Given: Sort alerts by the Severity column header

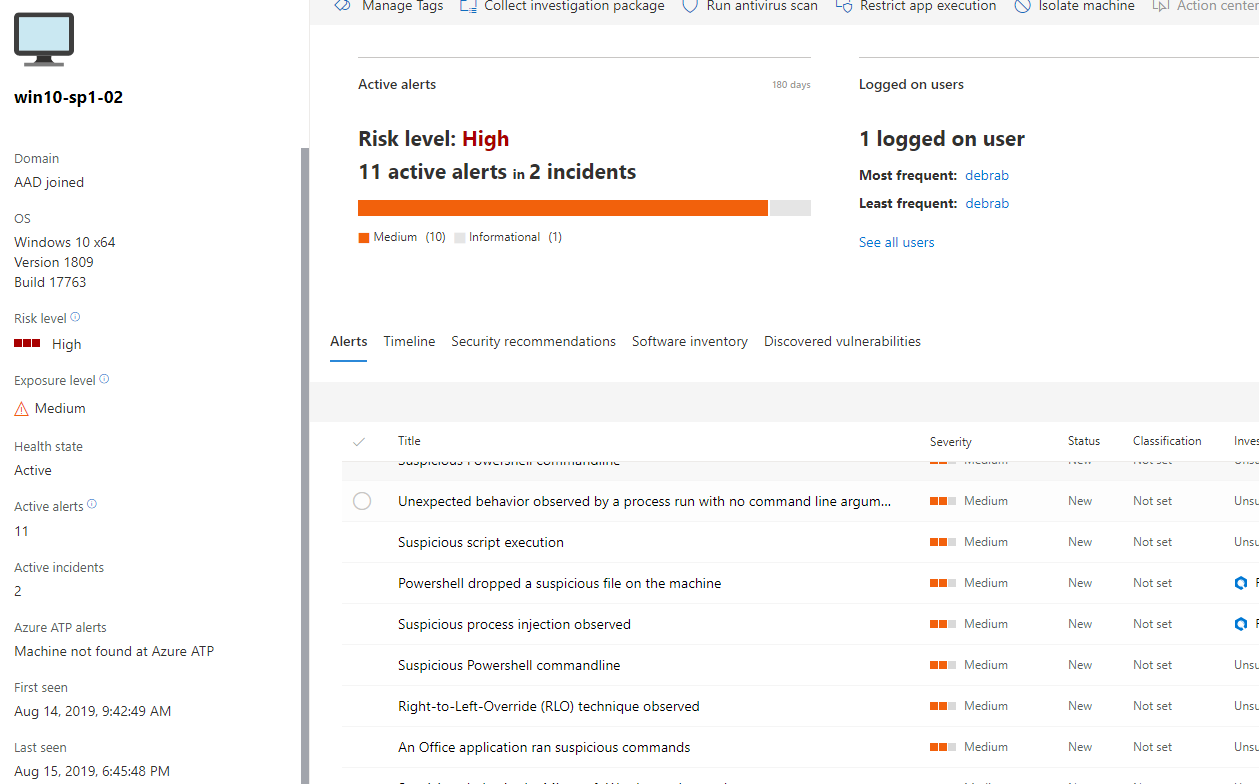Looking at the screenshot, I should (950, 441).
